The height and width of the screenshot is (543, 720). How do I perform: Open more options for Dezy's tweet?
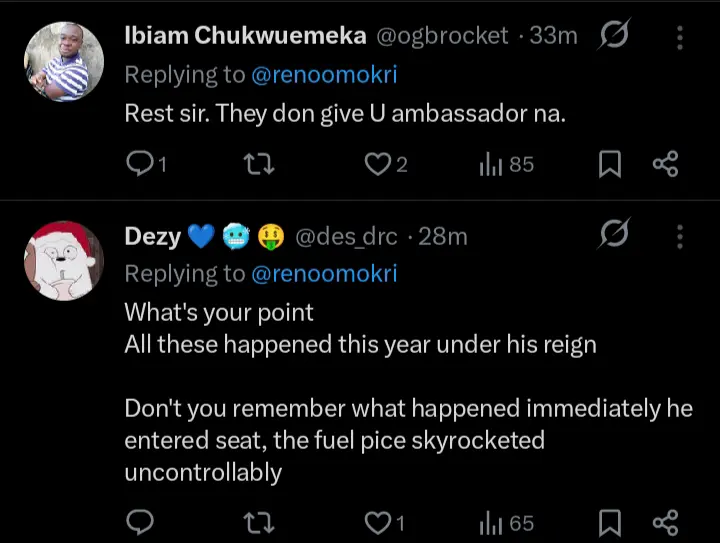pos(680,237)
